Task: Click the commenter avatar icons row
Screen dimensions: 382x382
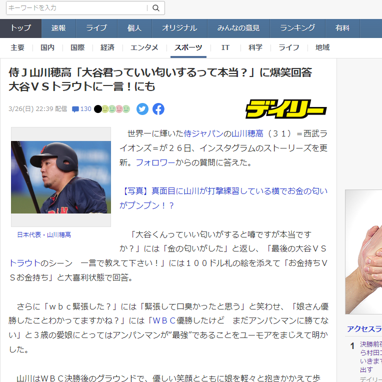Action: [x=112, y=109]
